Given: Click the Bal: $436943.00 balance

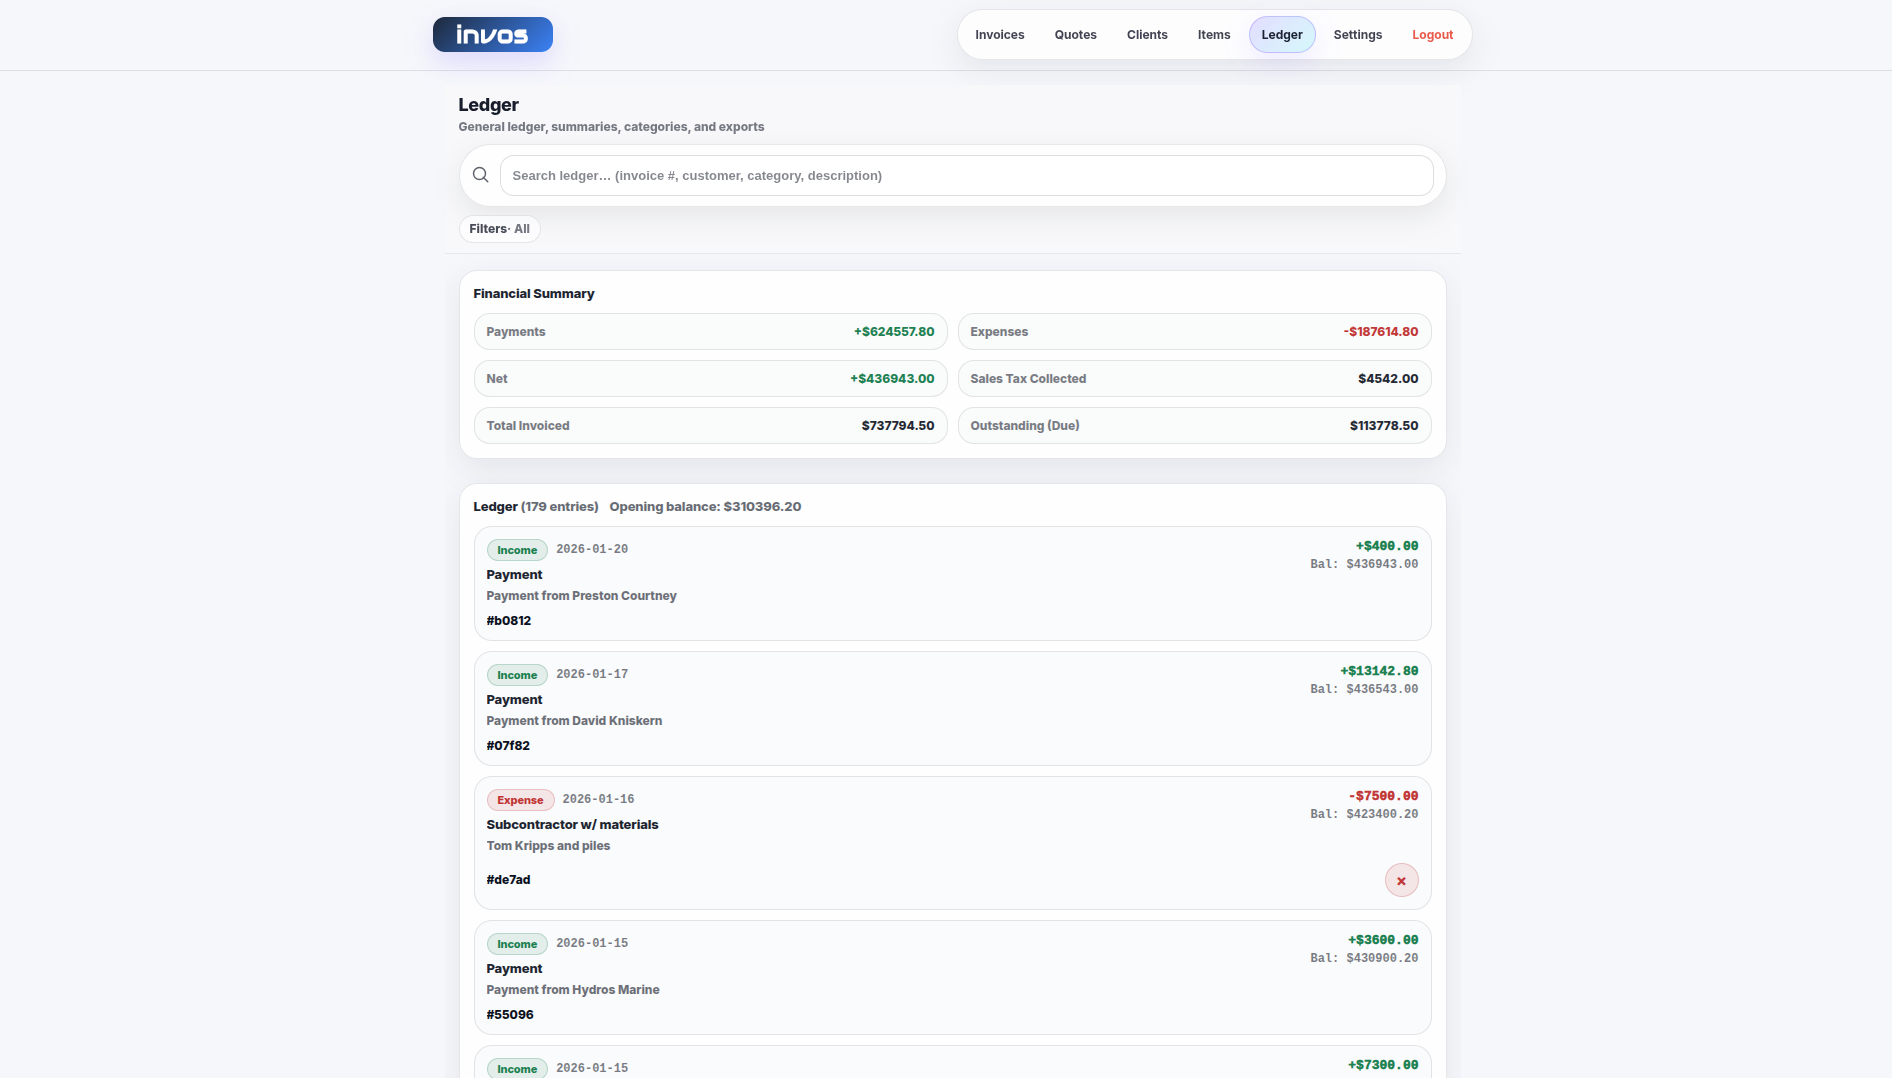Looking at the screenshot, I should (1364, 564).
